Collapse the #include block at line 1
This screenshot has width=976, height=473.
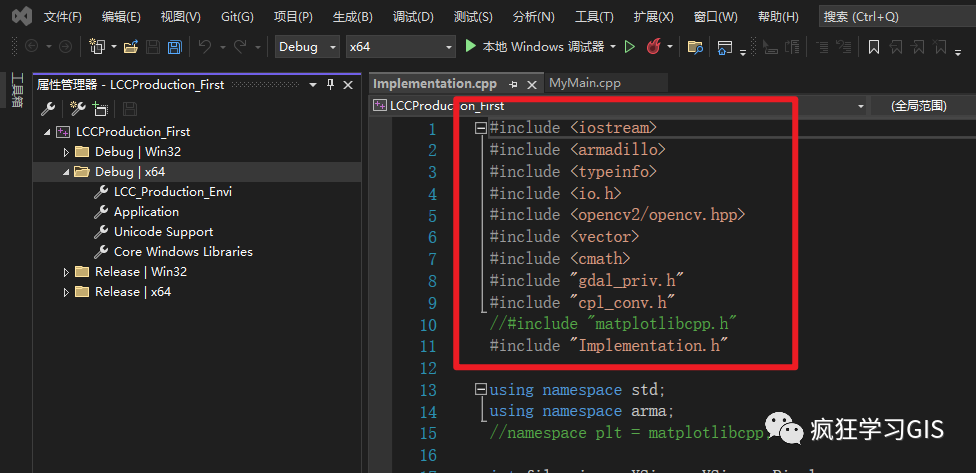pyautogui.click(x=480, y=128)
